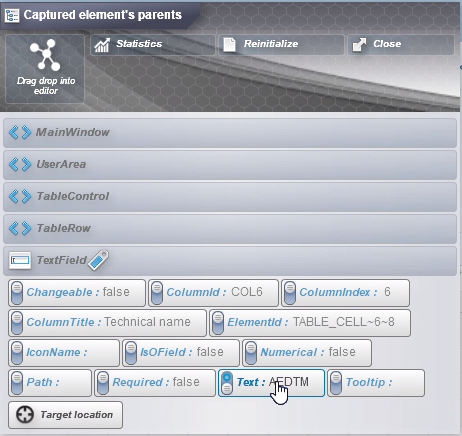Viewport: 462px width, 436px height.
Task: Click the Close button label
Action: [387, 44]
